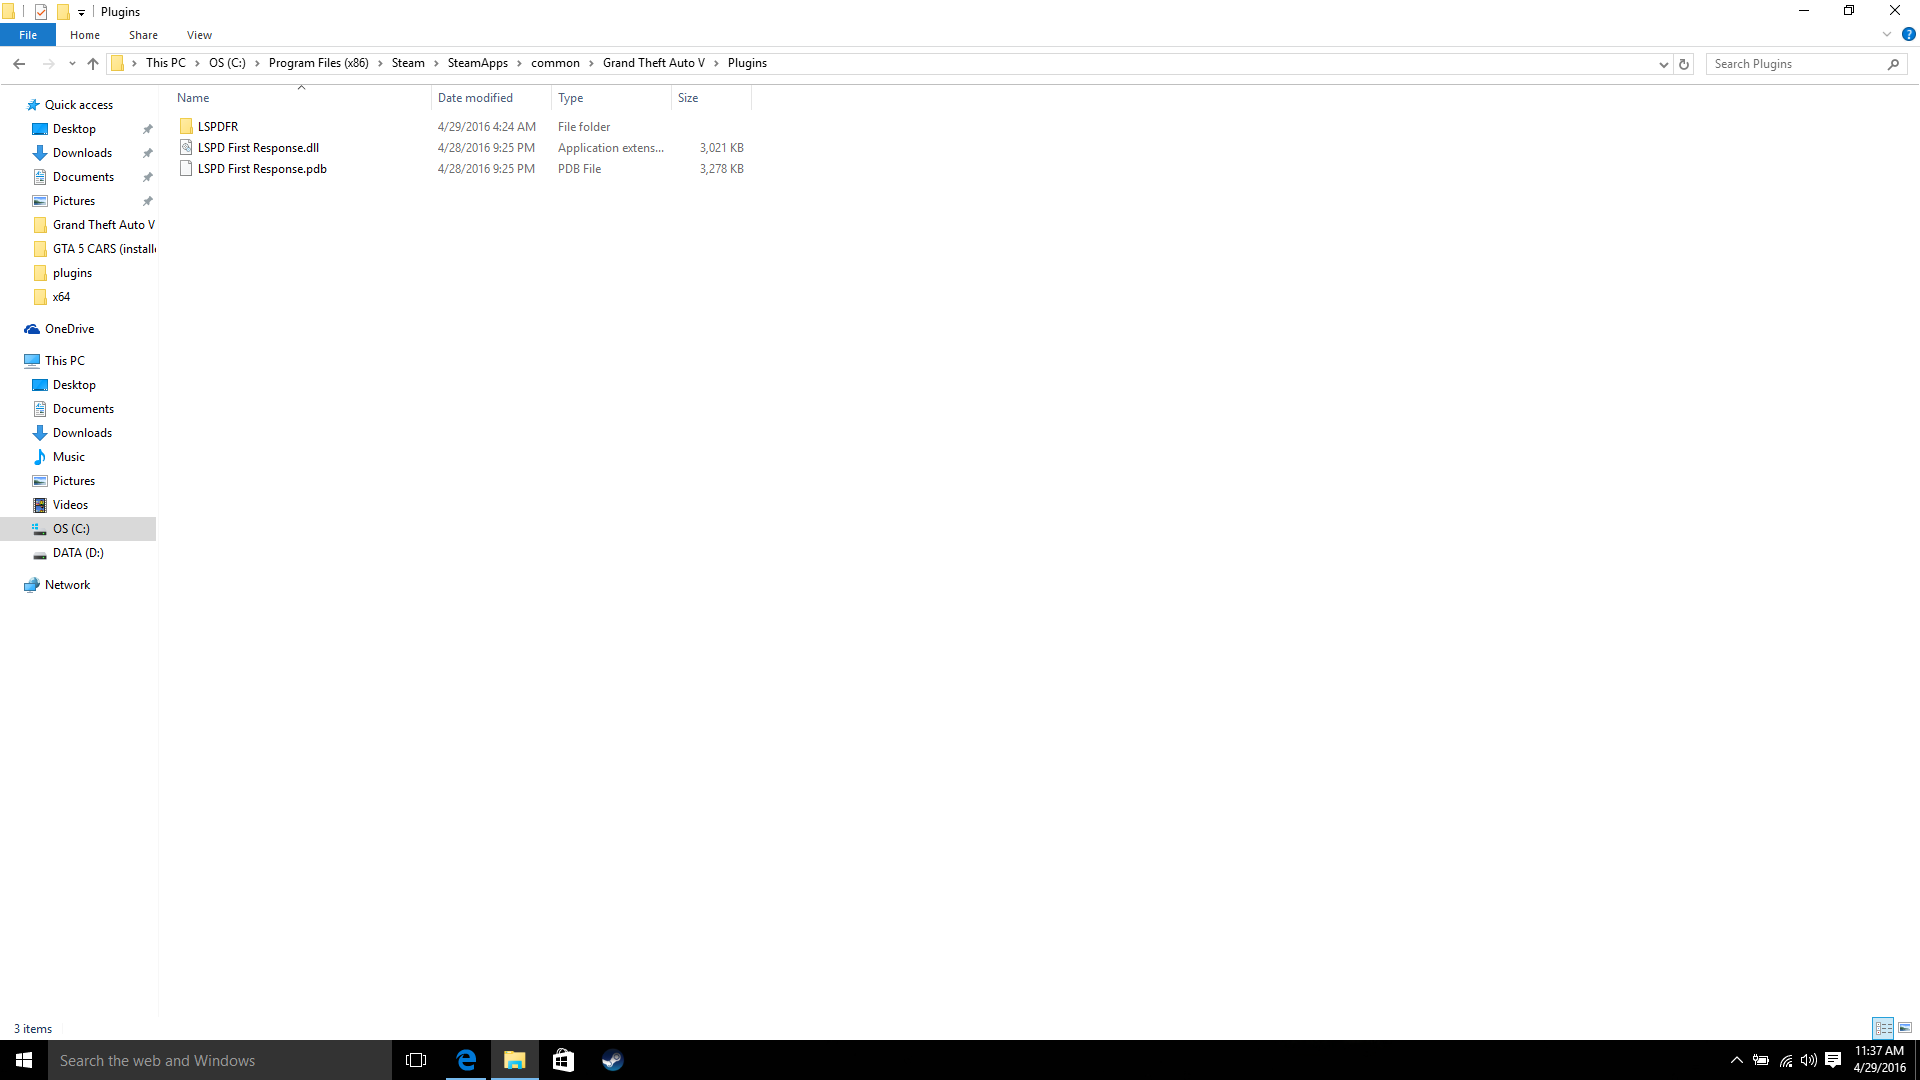
Task: Click the Back navigation arrow
Action: pyautogui.click(x=19, y=63)
